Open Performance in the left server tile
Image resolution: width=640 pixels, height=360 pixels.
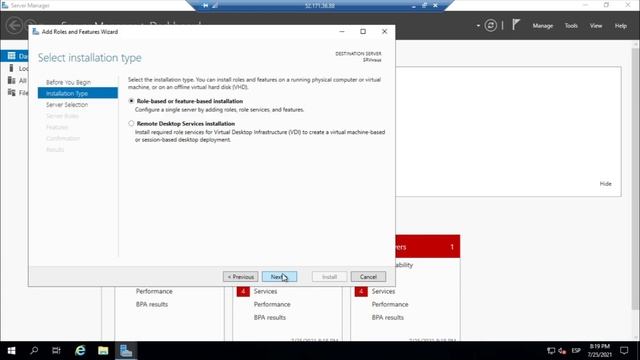click(x=154, y=291)
